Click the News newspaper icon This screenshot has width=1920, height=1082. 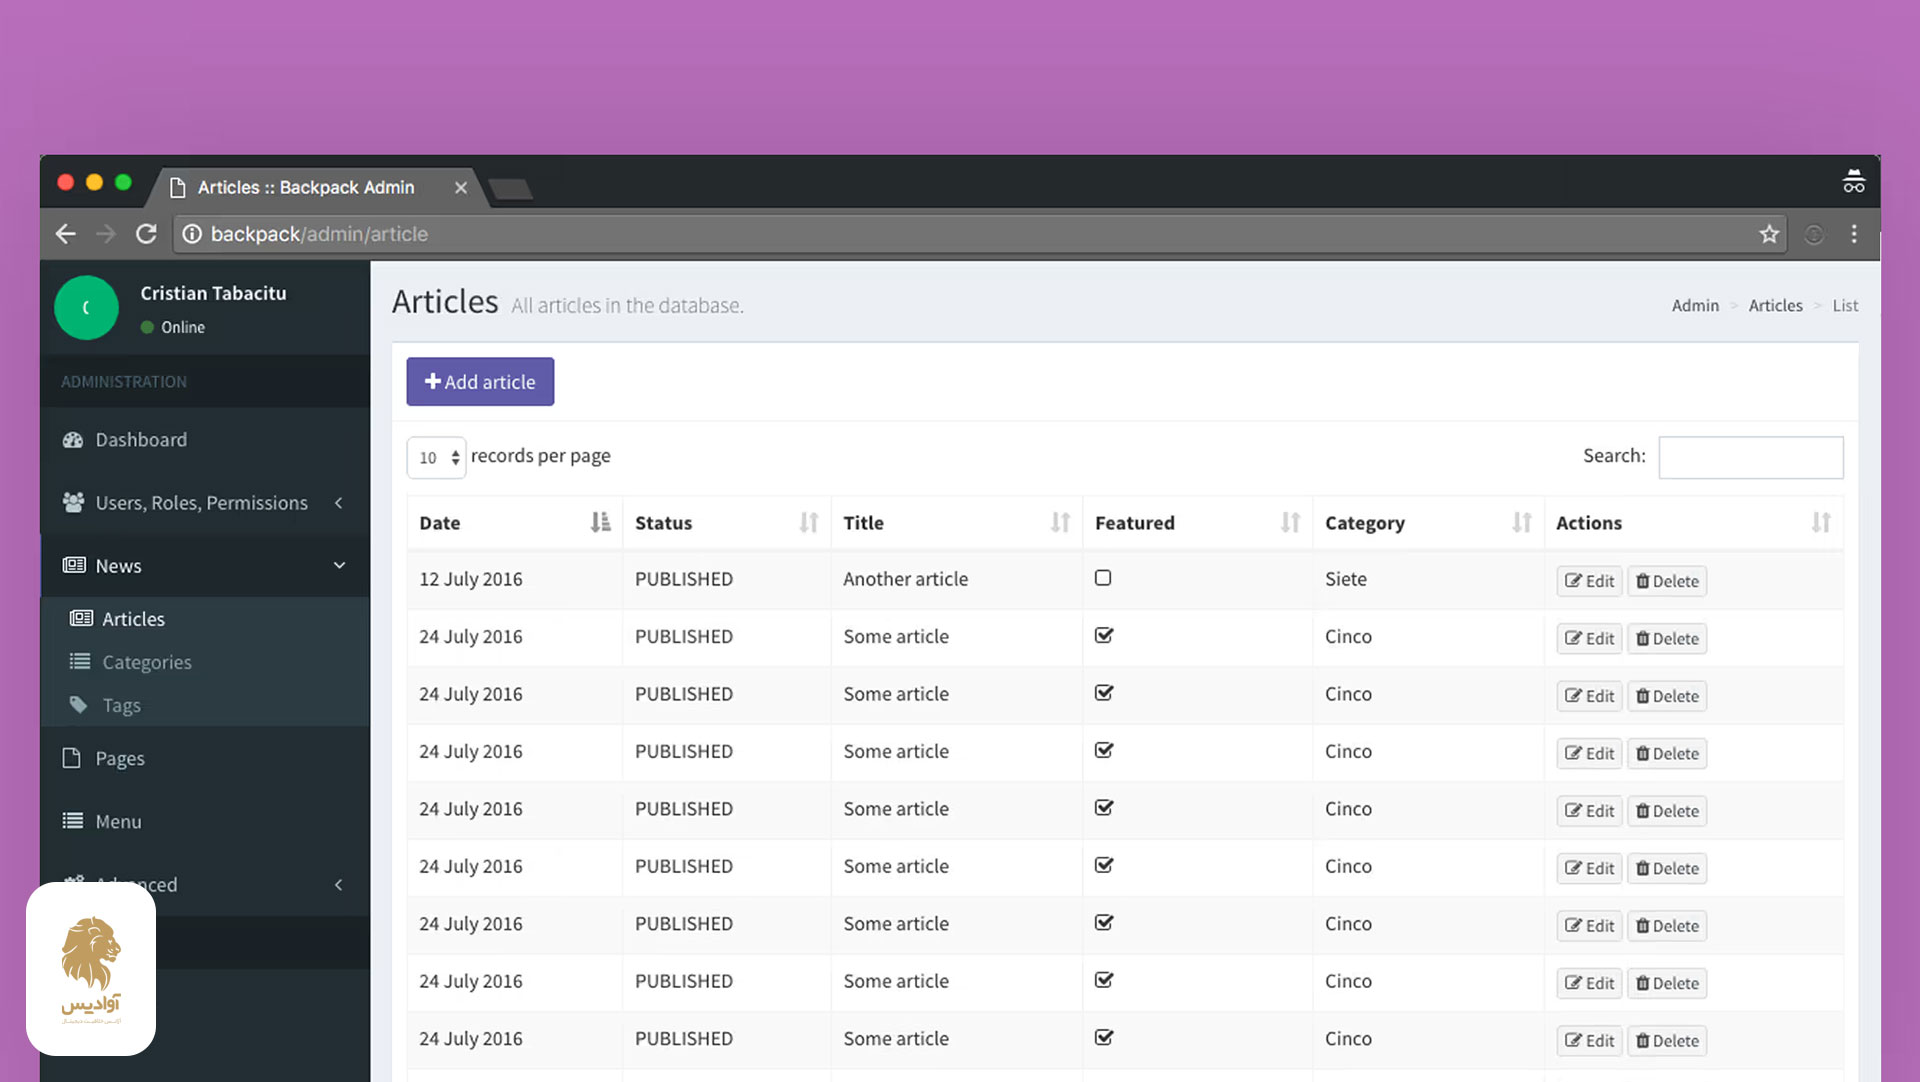(x=73, y=565)
